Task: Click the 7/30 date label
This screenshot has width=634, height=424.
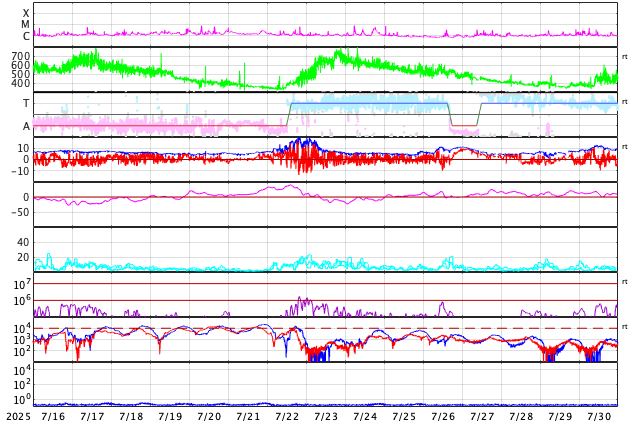Action: click(x=599, y=416)
